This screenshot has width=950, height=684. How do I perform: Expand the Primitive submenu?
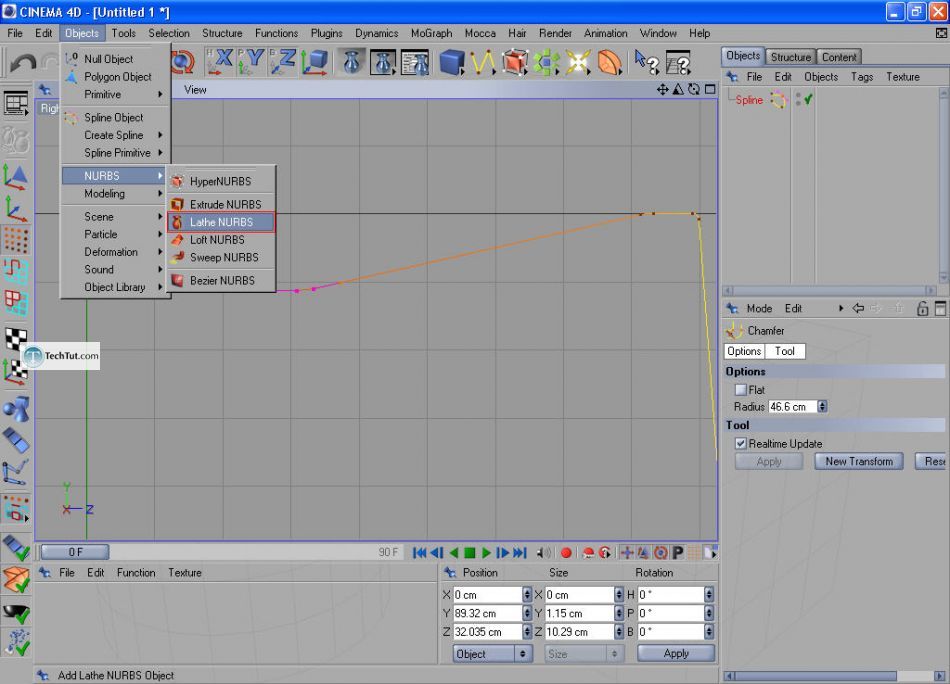pos(116,95)
